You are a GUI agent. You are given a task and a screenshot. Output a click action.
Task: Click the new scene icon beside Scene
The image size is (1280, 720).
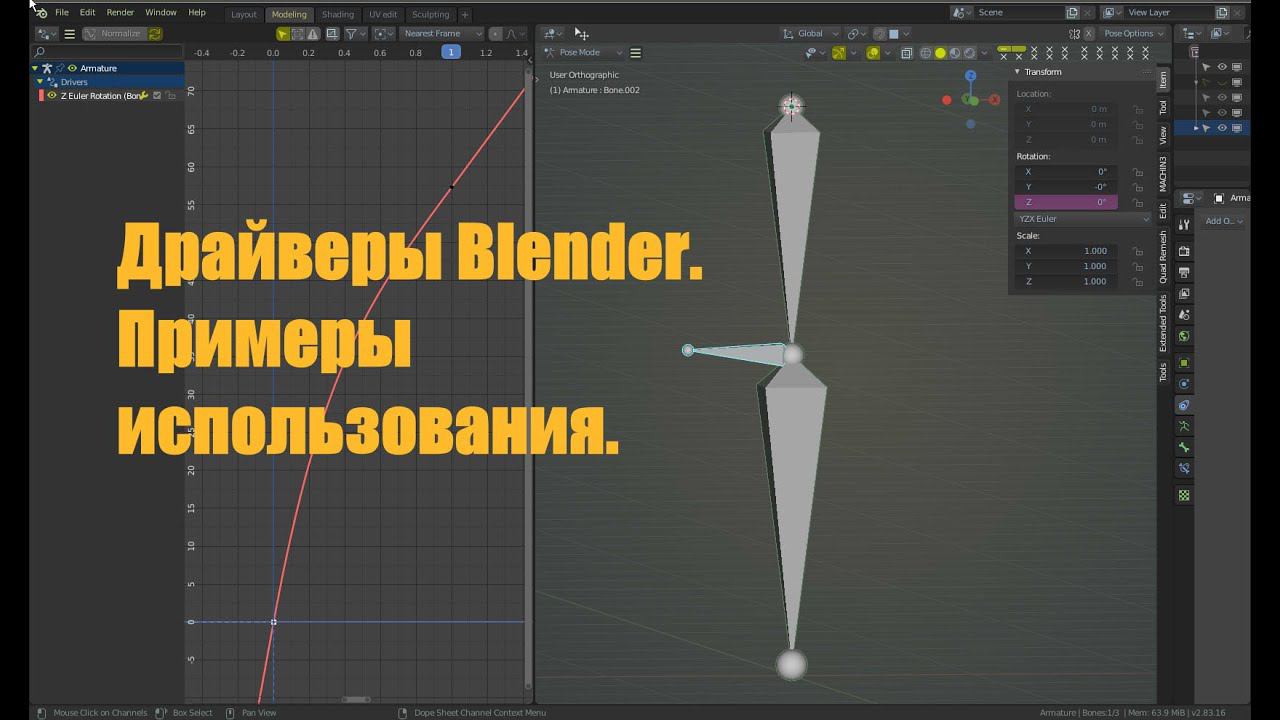[x=1073, y=12]
